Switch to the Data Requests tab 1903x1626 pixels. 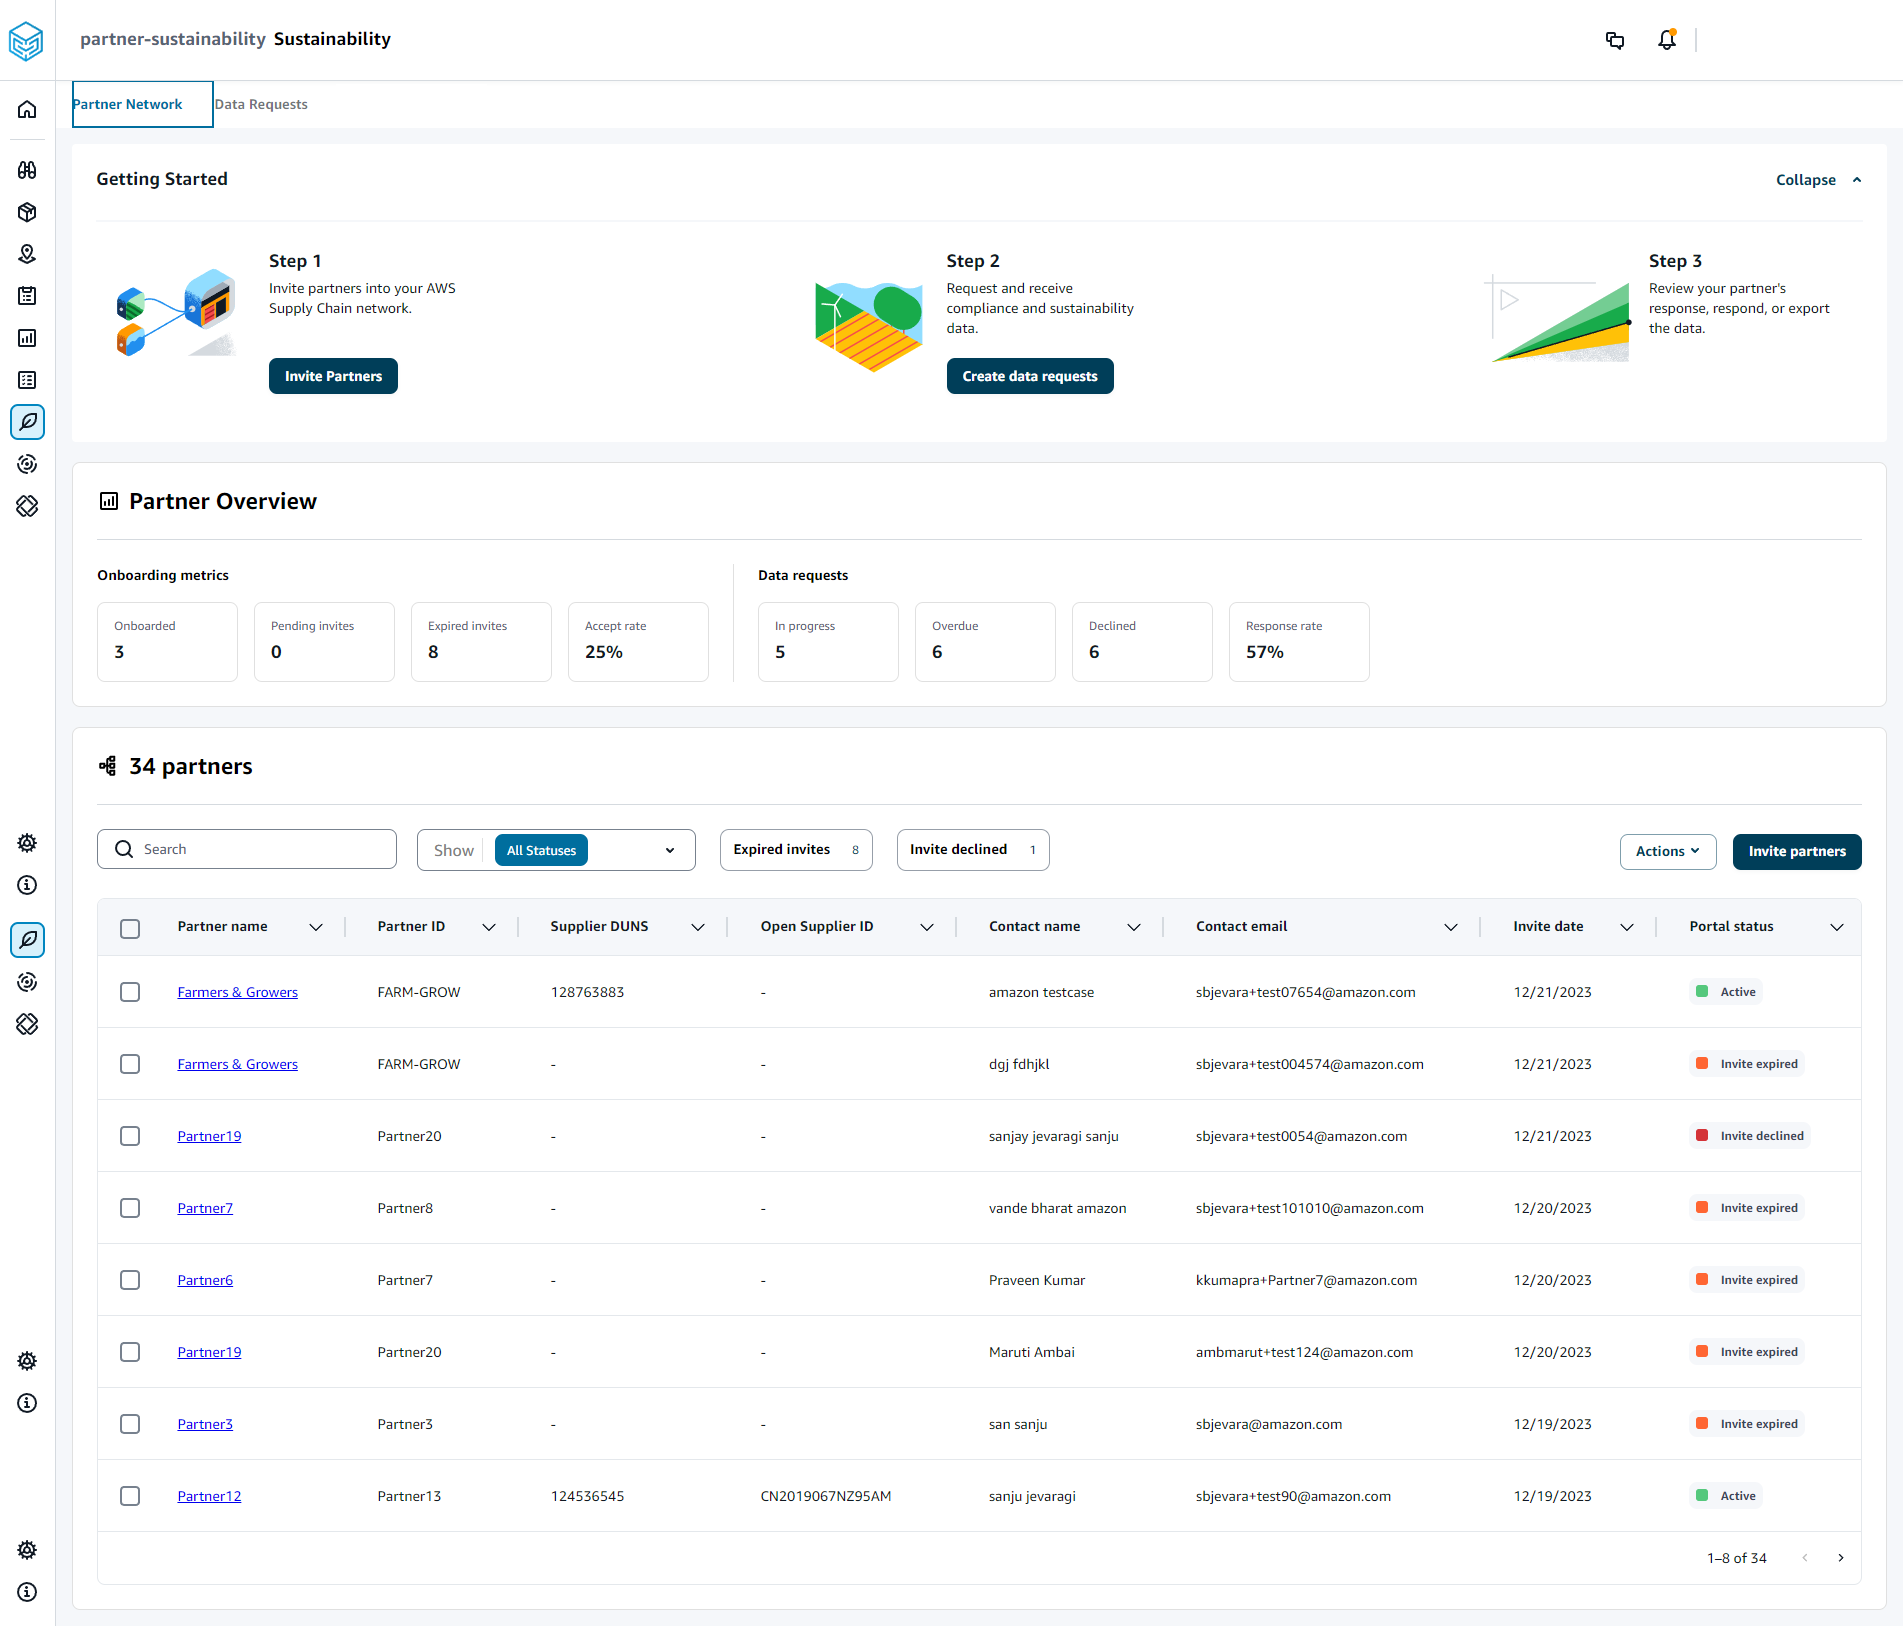click(261, 104)
